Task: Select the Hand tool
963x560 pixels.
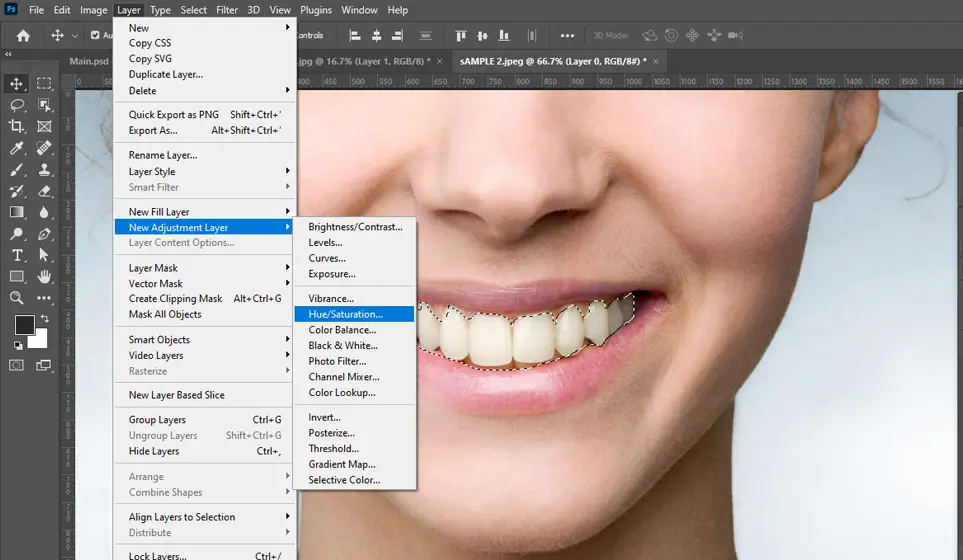Action: click(44, 277)
